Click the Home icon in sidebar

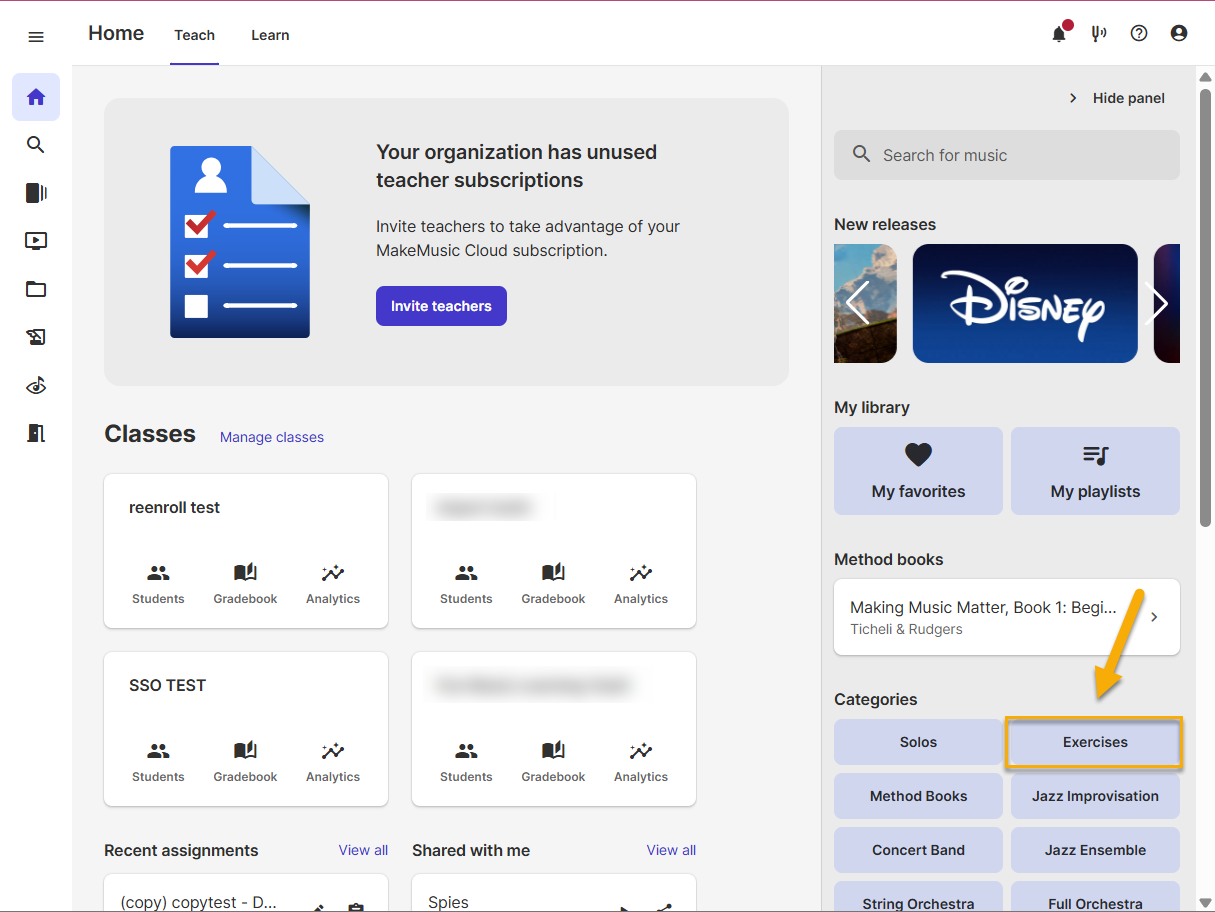pyautogui.click(x=36, y=97)
